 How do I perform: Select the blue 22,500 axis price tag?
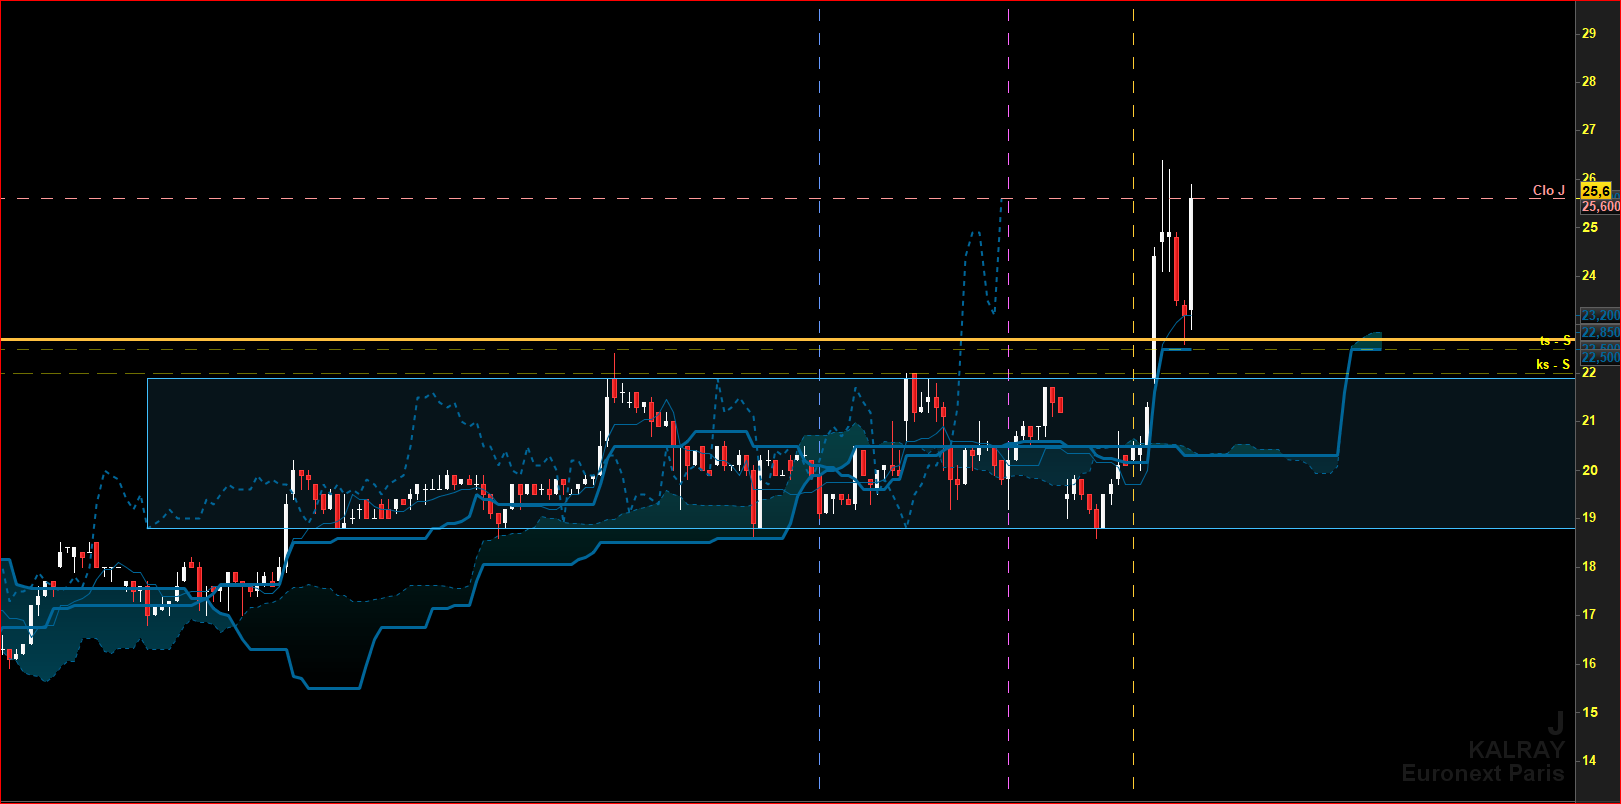pos(1600,357)
